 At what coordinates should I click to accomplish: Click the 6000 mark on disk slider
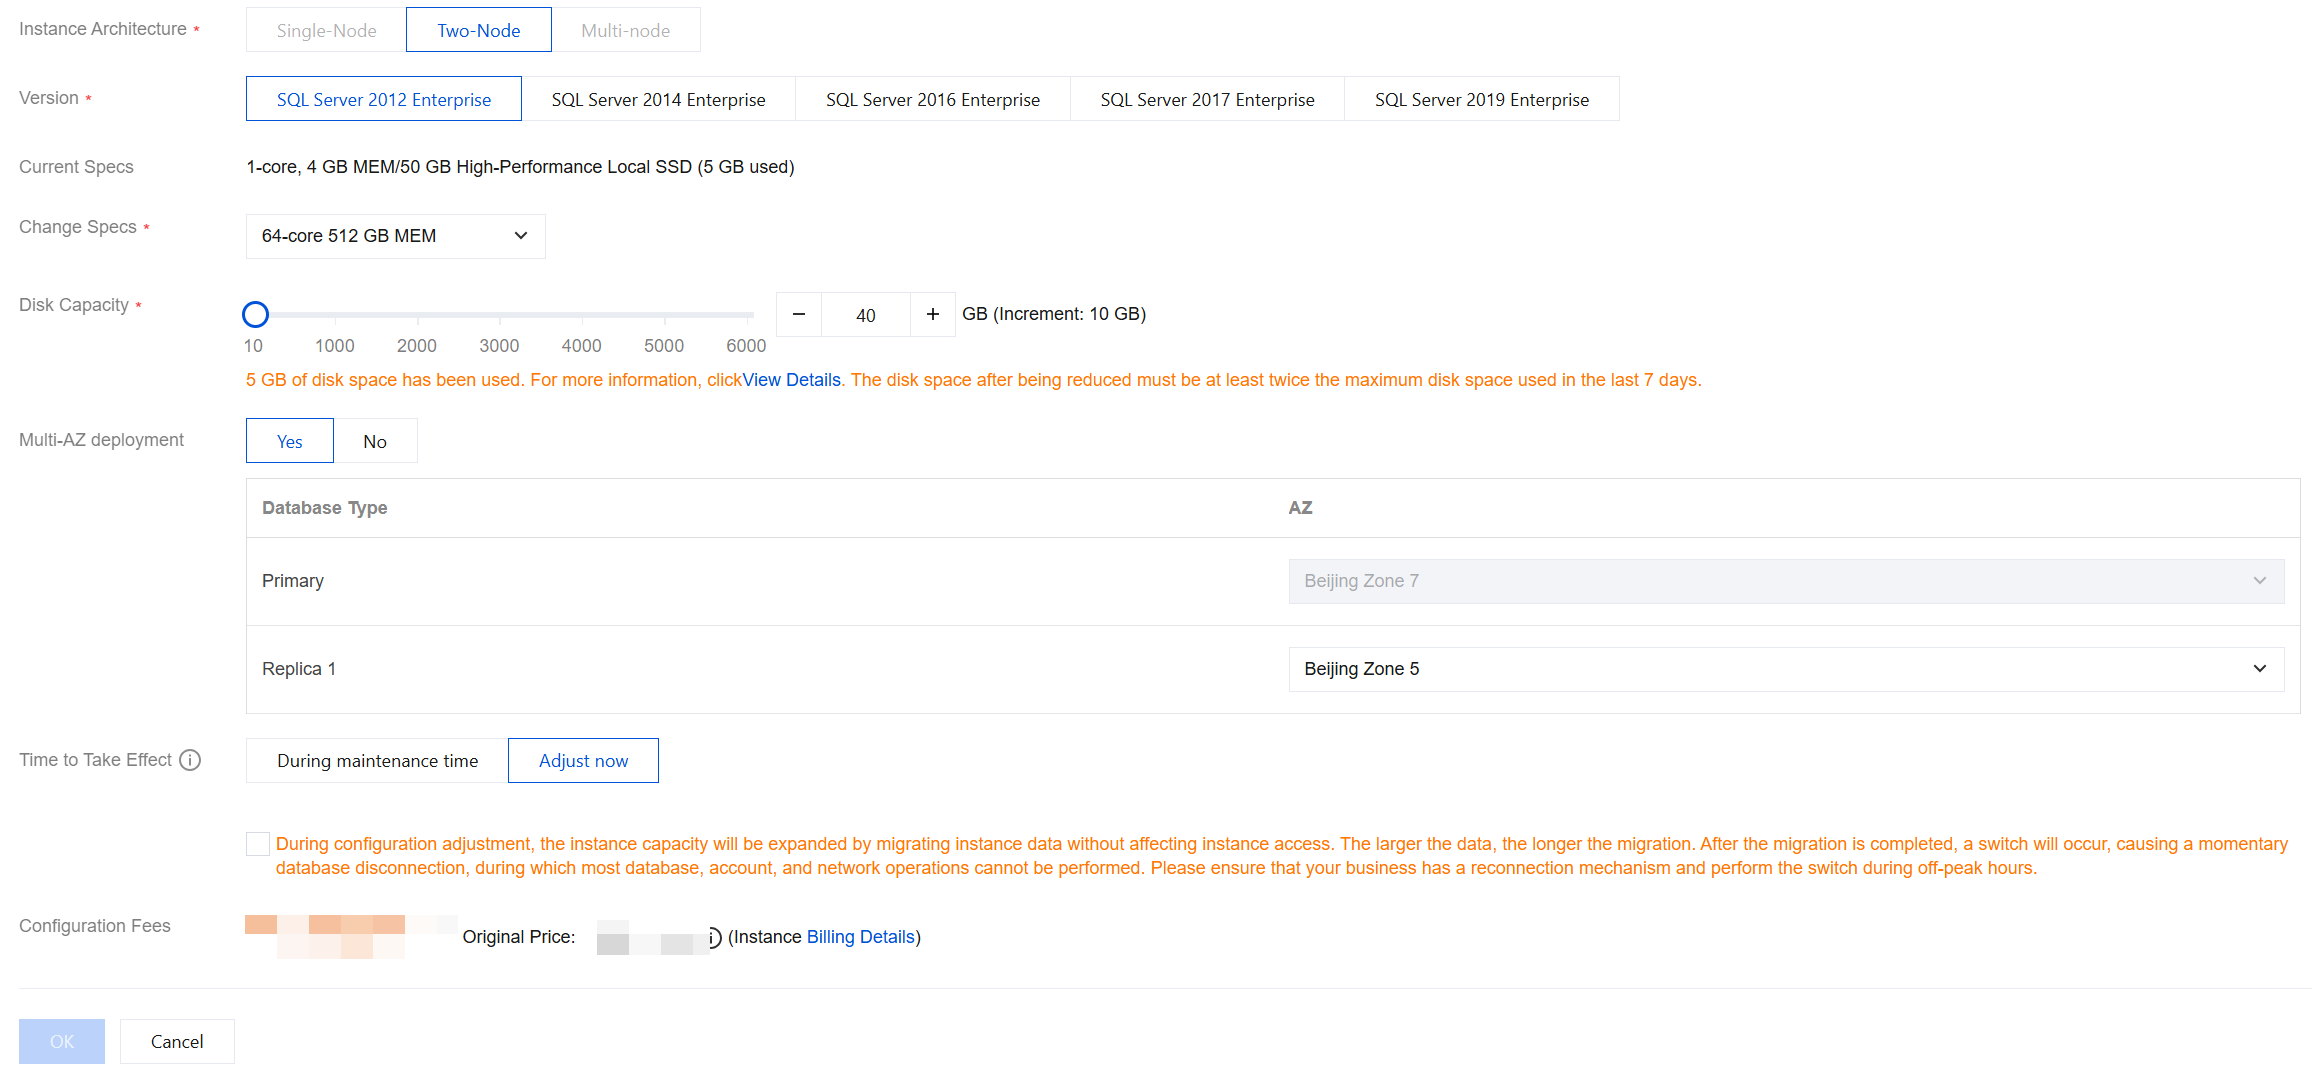[746, 346]
